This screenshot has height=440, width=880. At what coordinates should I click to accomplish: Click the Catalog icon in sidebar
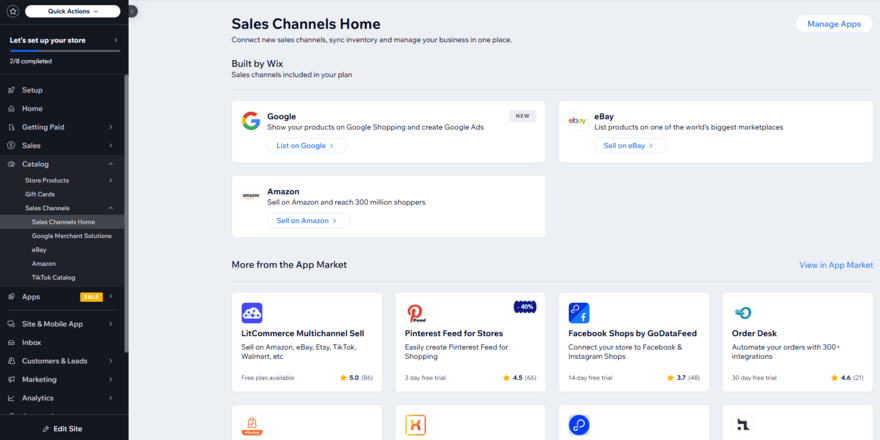point(12,164)
